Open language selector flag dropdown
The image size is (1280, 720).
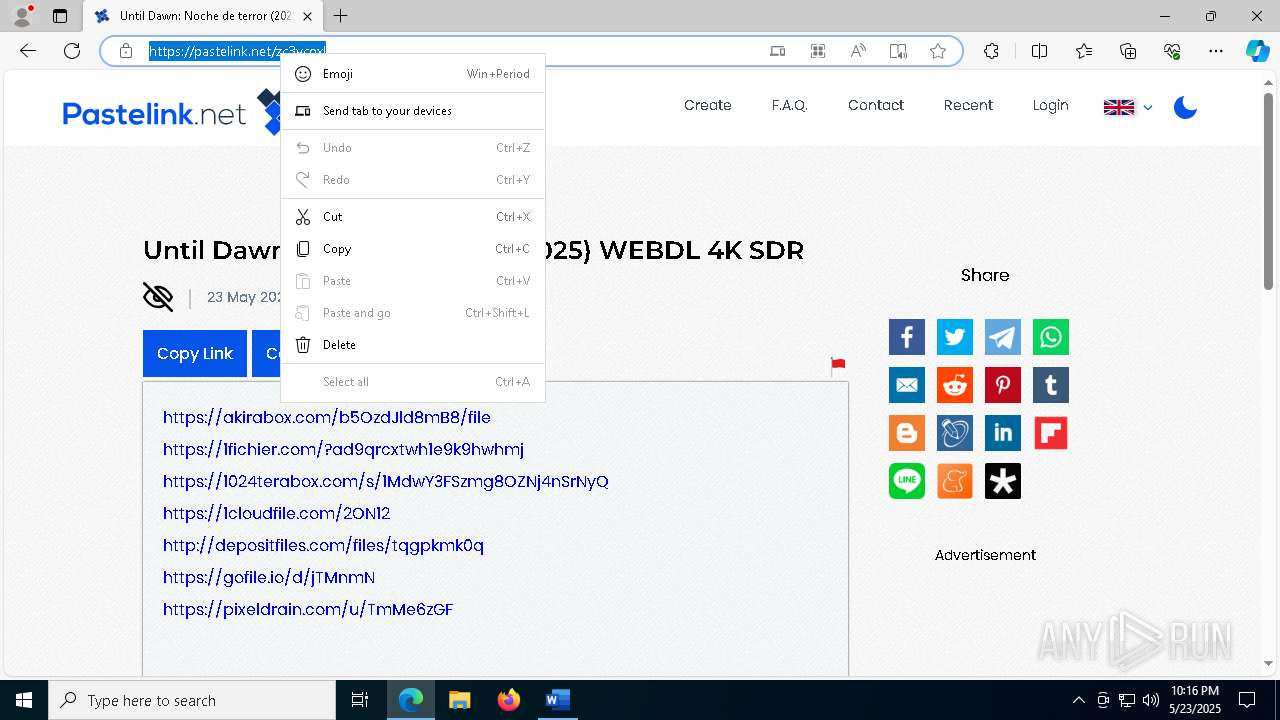tap(1128, 107)
